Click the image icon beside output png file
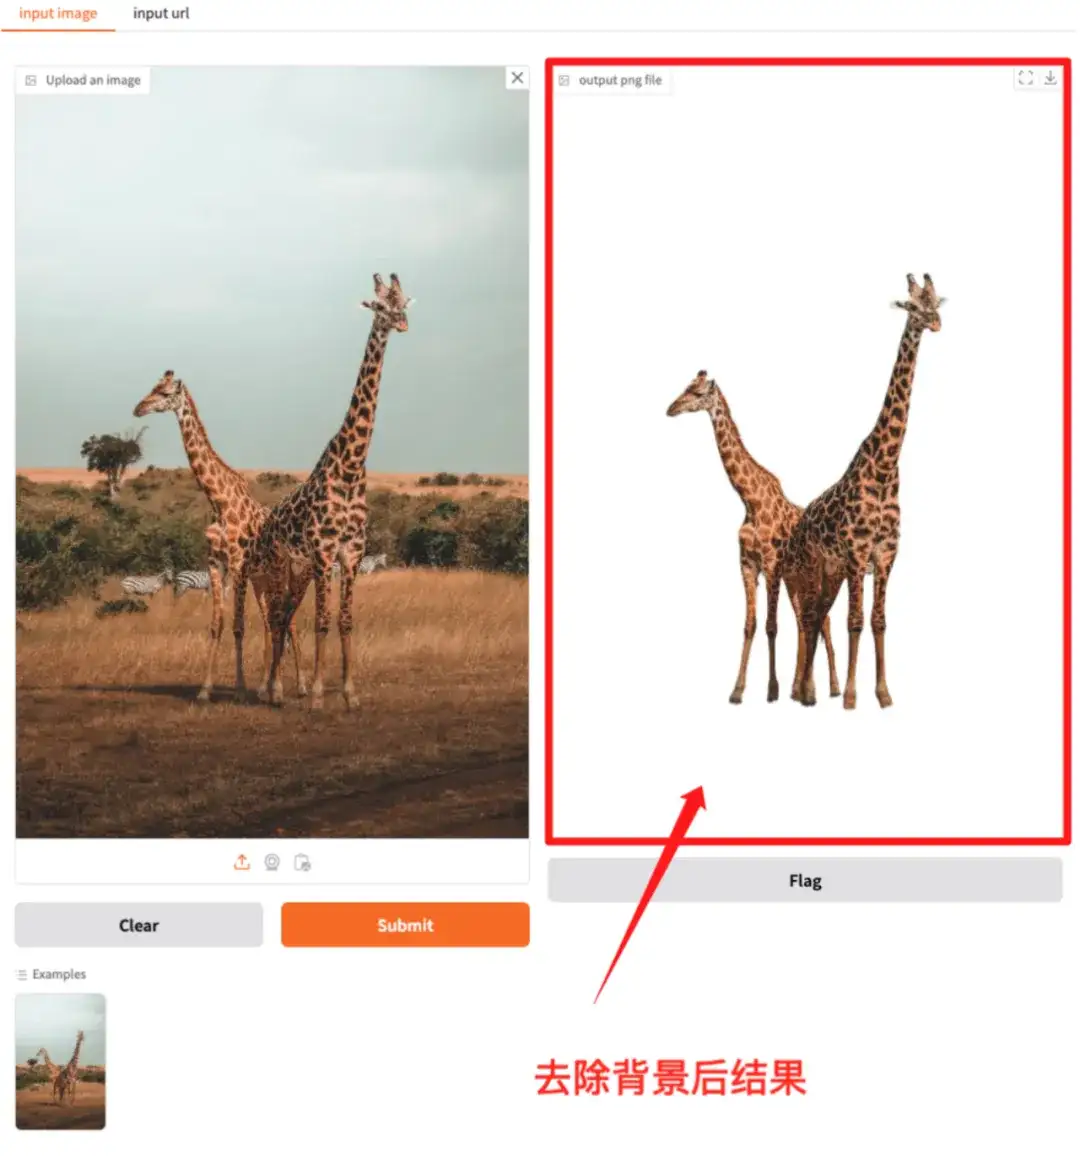Viewport: 1080px width, 1172px height. (564, 80)
